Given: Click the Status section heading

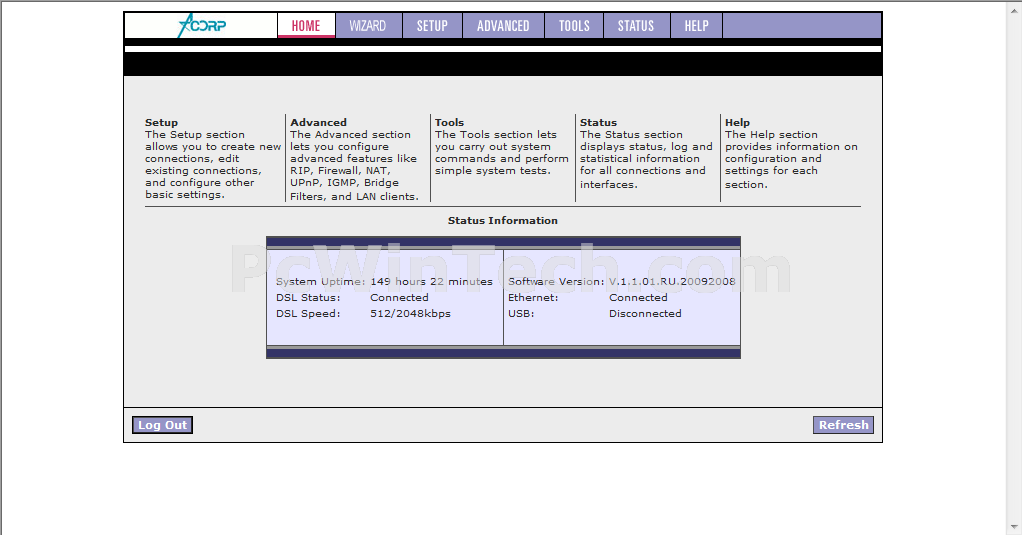Looking at the screenshot, I should (598, 123).
